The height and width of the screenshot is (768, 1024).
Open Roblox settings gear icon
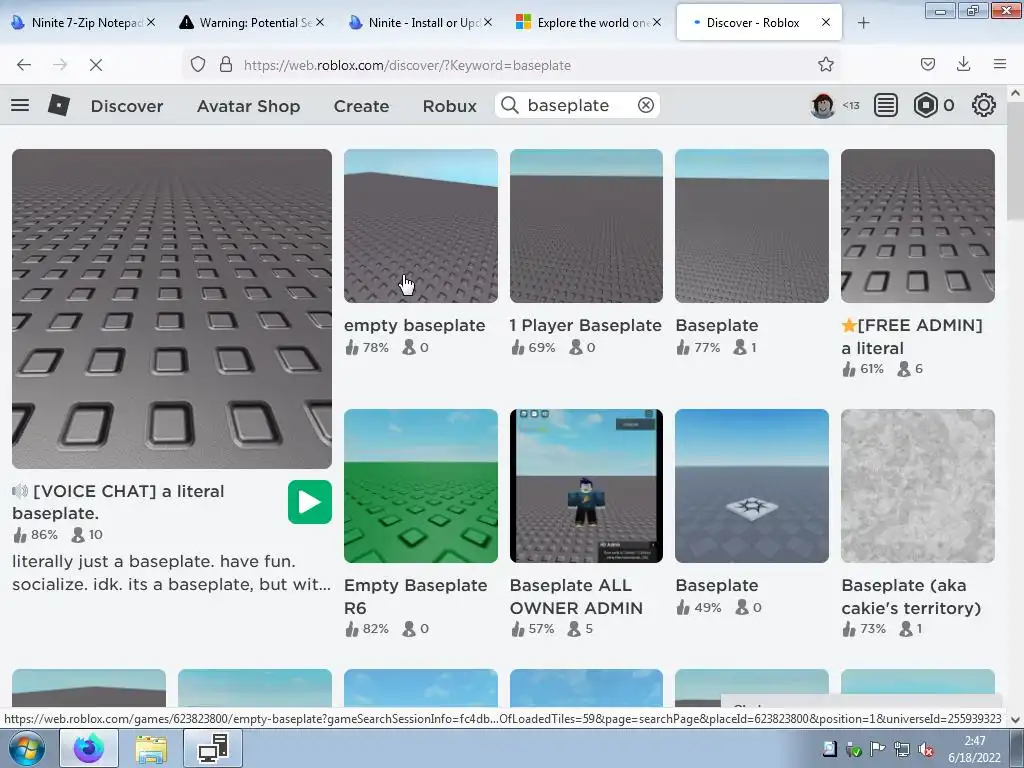[983, 105]
